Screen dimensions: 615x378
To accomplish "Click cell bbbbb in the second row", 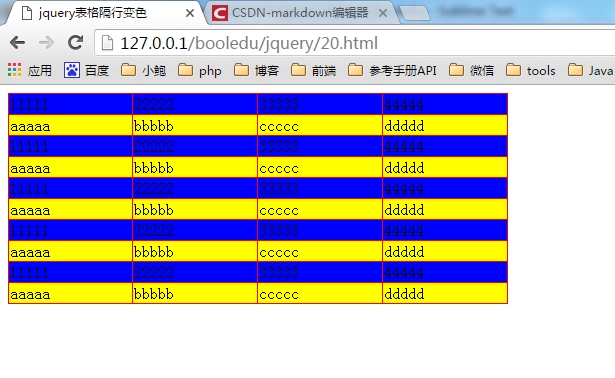I will click(x=195, y=125).
